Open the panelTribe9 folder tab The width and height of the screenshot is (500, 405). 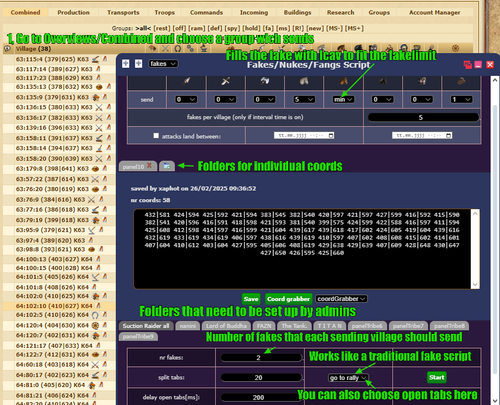coord(138,337)
